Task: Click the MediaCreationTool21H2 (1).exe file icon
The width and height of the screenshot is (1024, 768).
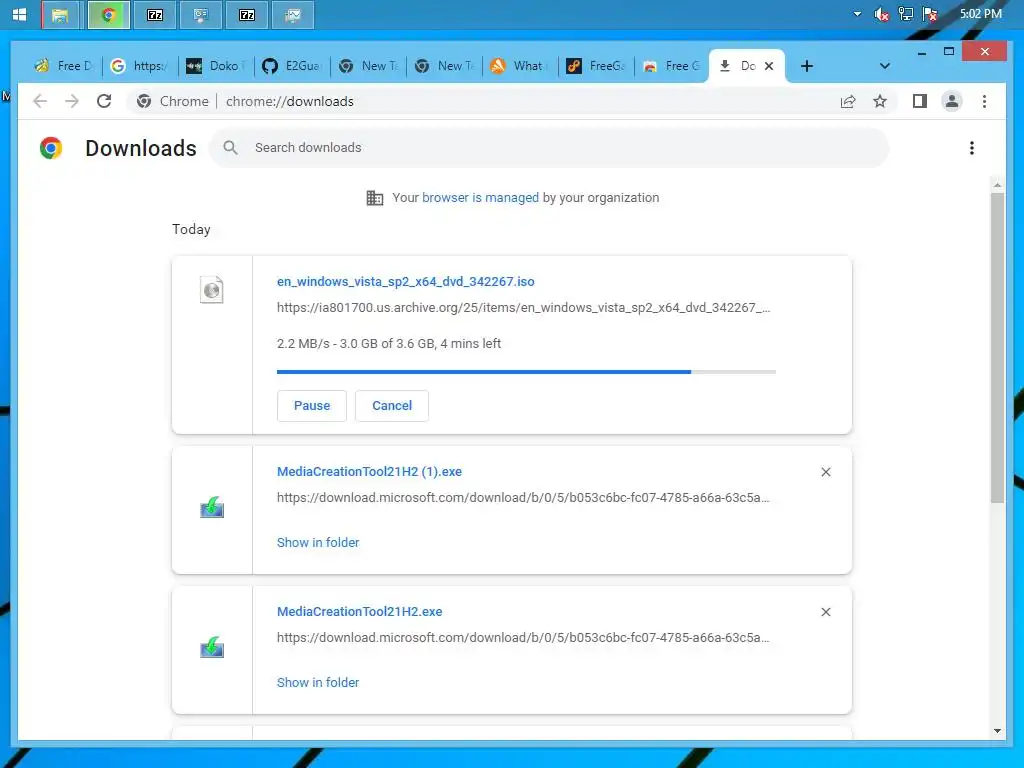Action: [212, 508]
